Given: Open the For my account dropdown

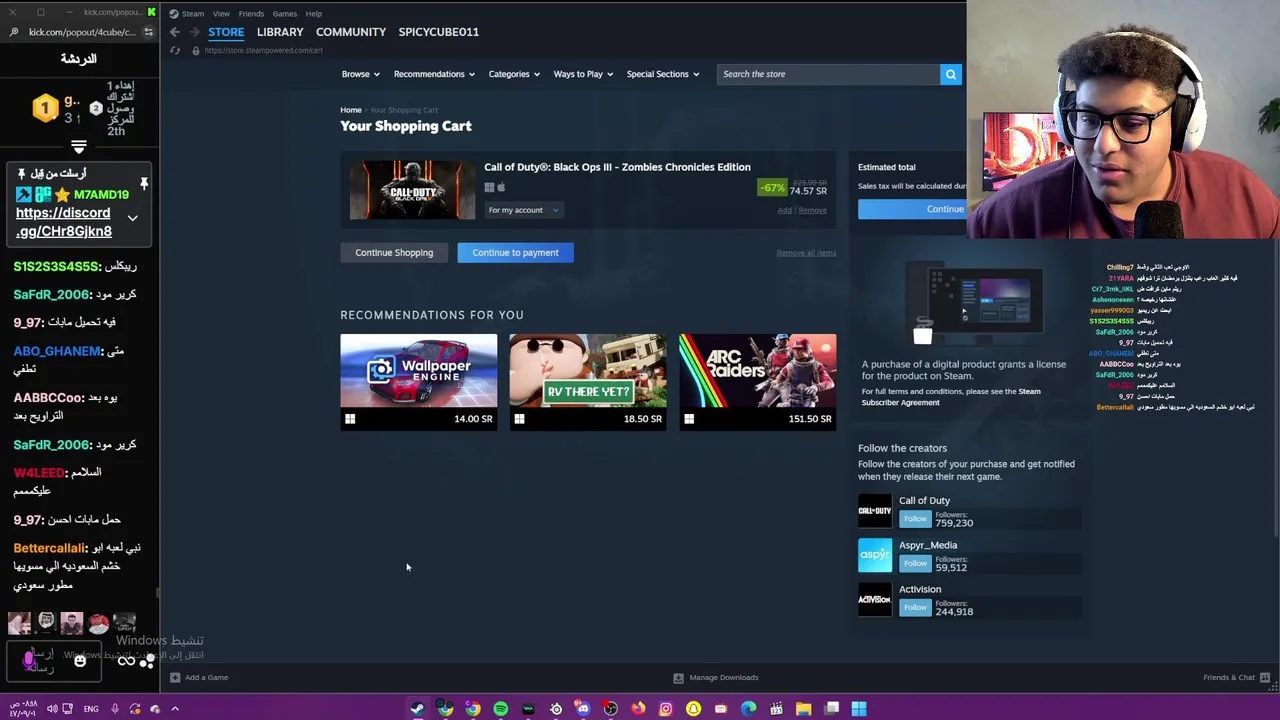Looking at the screenshot, I should click(x=523, y=210).
